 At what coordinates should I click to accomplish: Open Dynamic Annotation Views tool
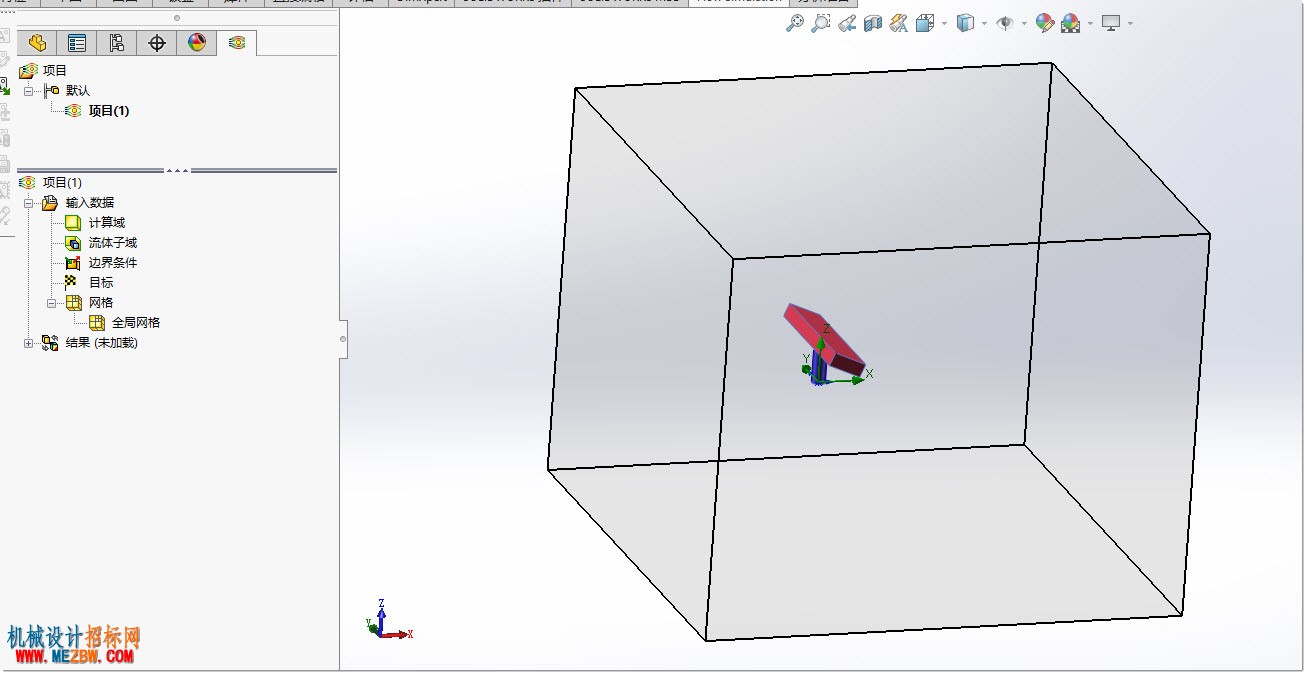click(899, 23)
